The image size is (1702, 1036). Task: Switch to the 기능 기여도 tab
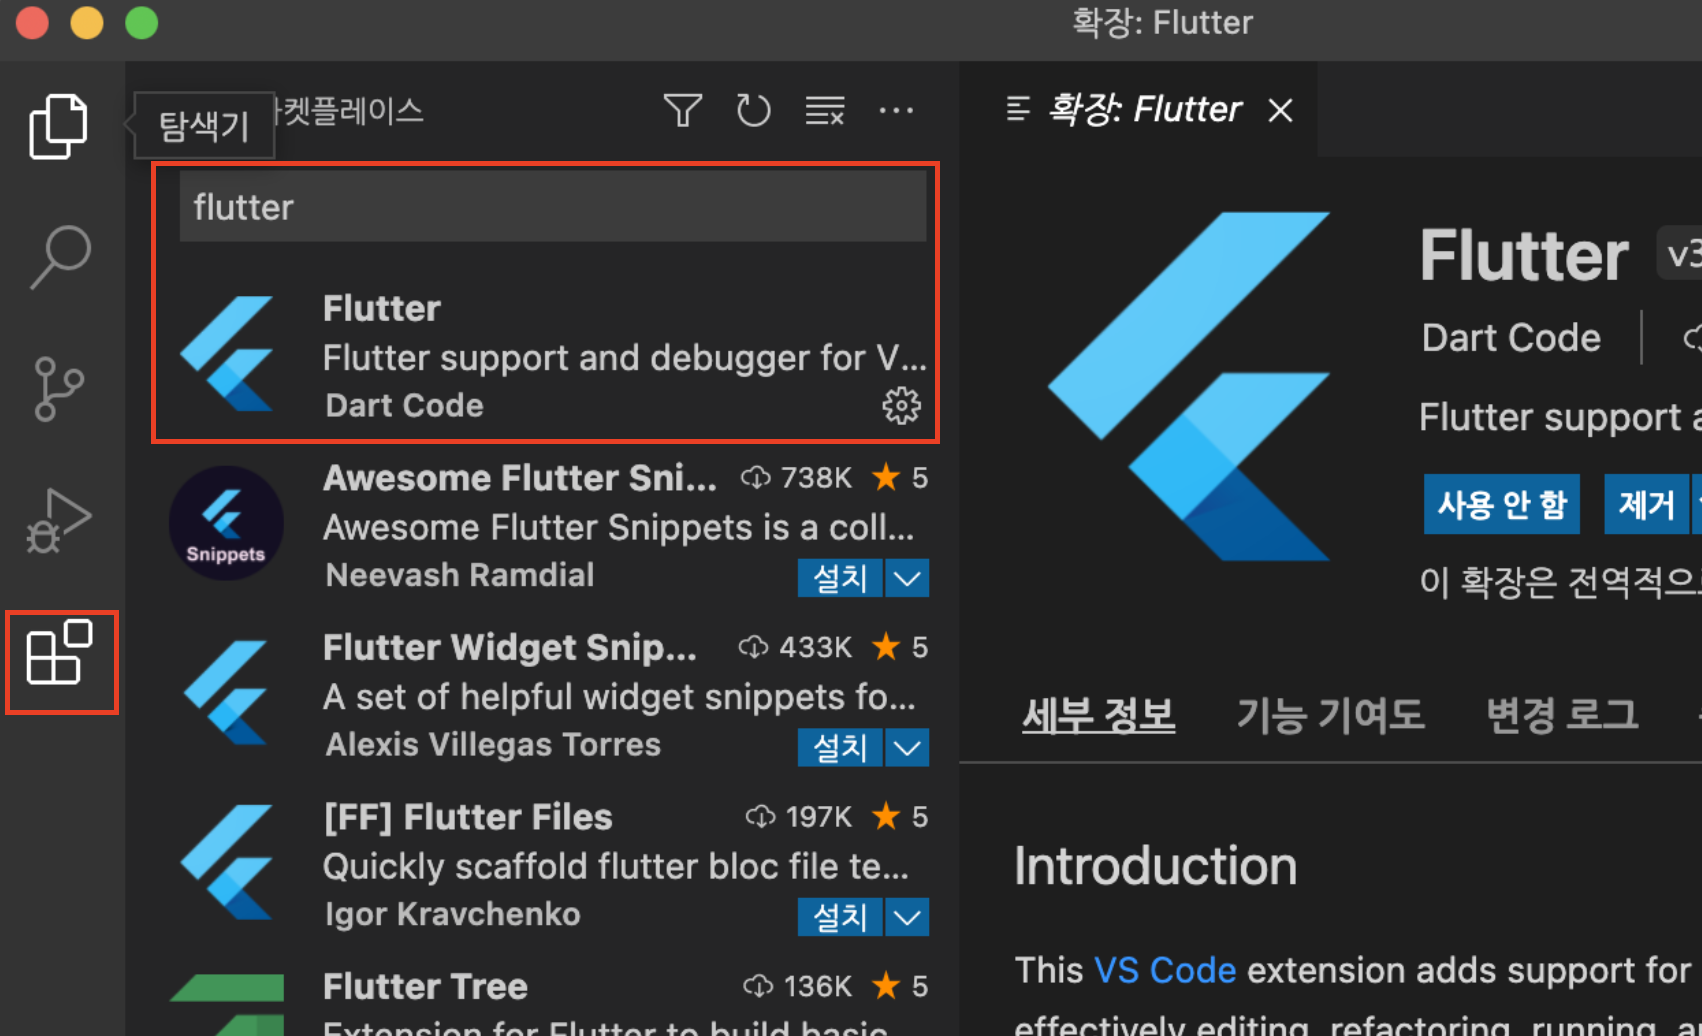click(1331, 716)
